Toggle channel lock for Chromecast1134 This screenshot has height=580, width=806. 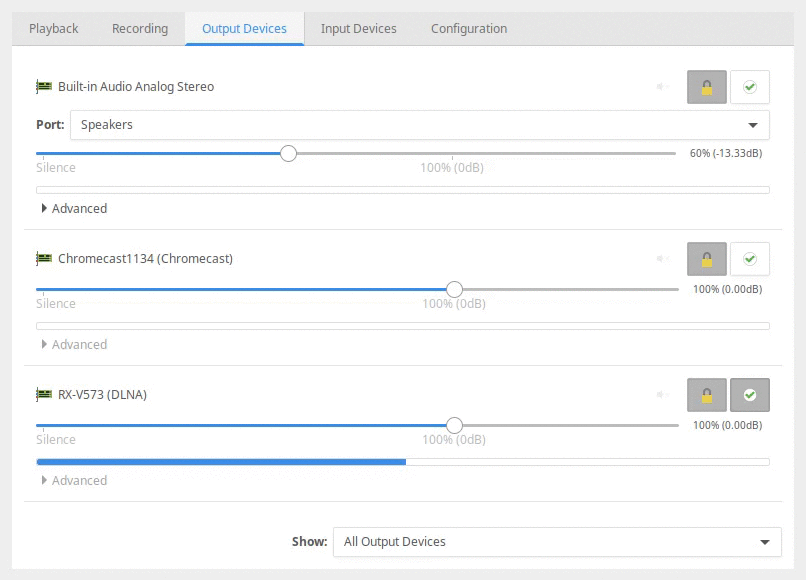[x=707, y=259]
